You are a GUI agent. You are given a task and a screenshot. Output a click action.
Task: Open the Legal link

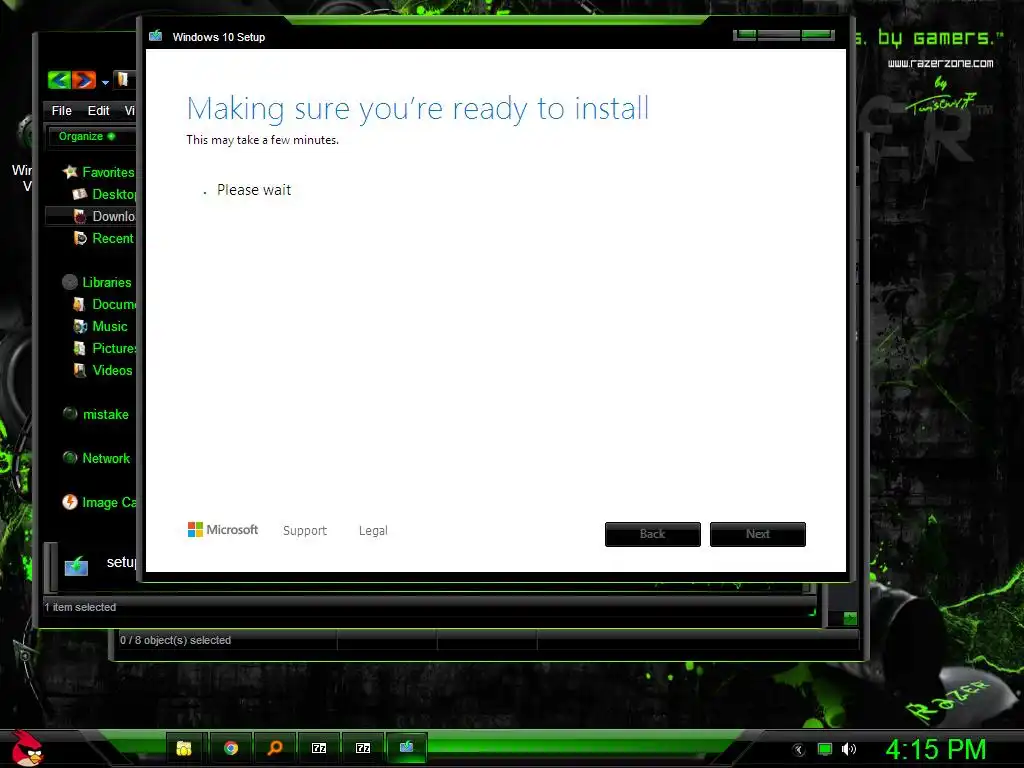[x=373, y=530]
